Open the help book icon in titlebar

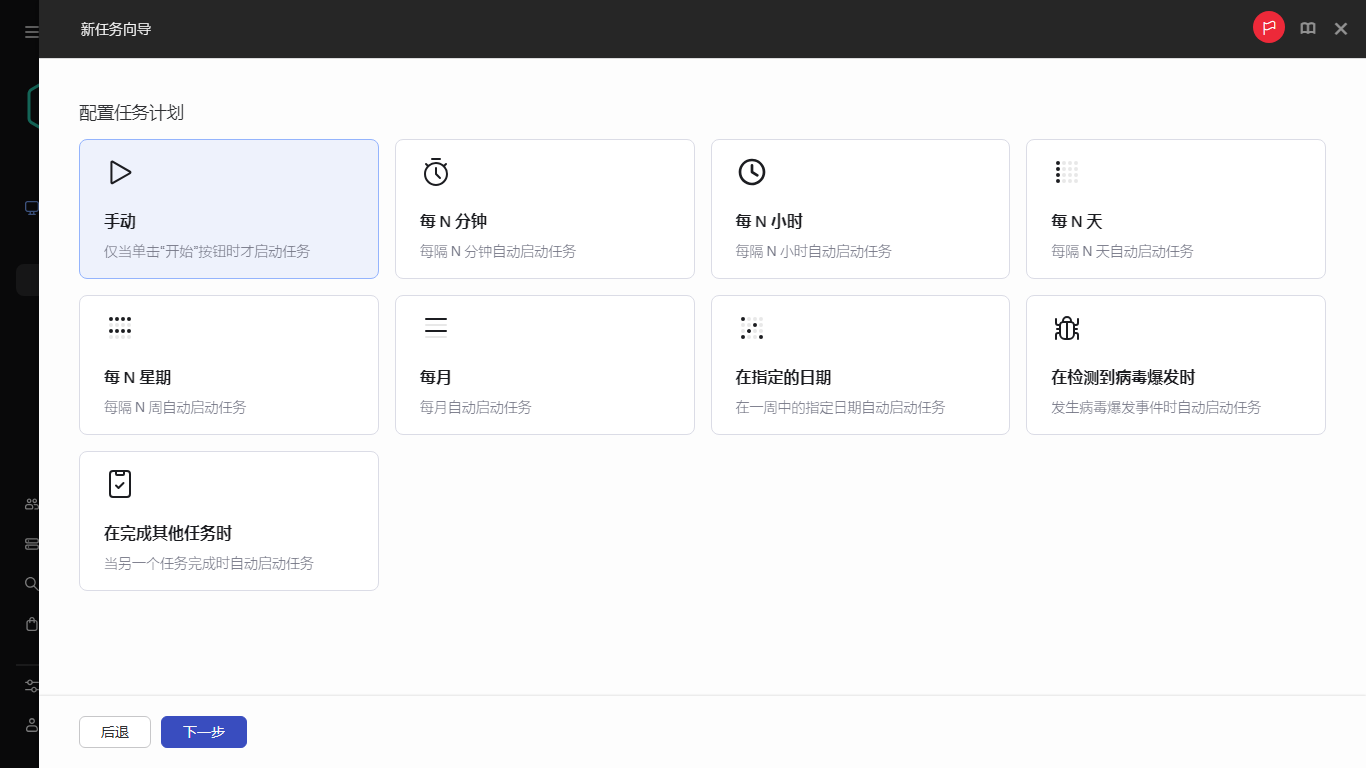pyautogui.click(x=1307, y=27)
